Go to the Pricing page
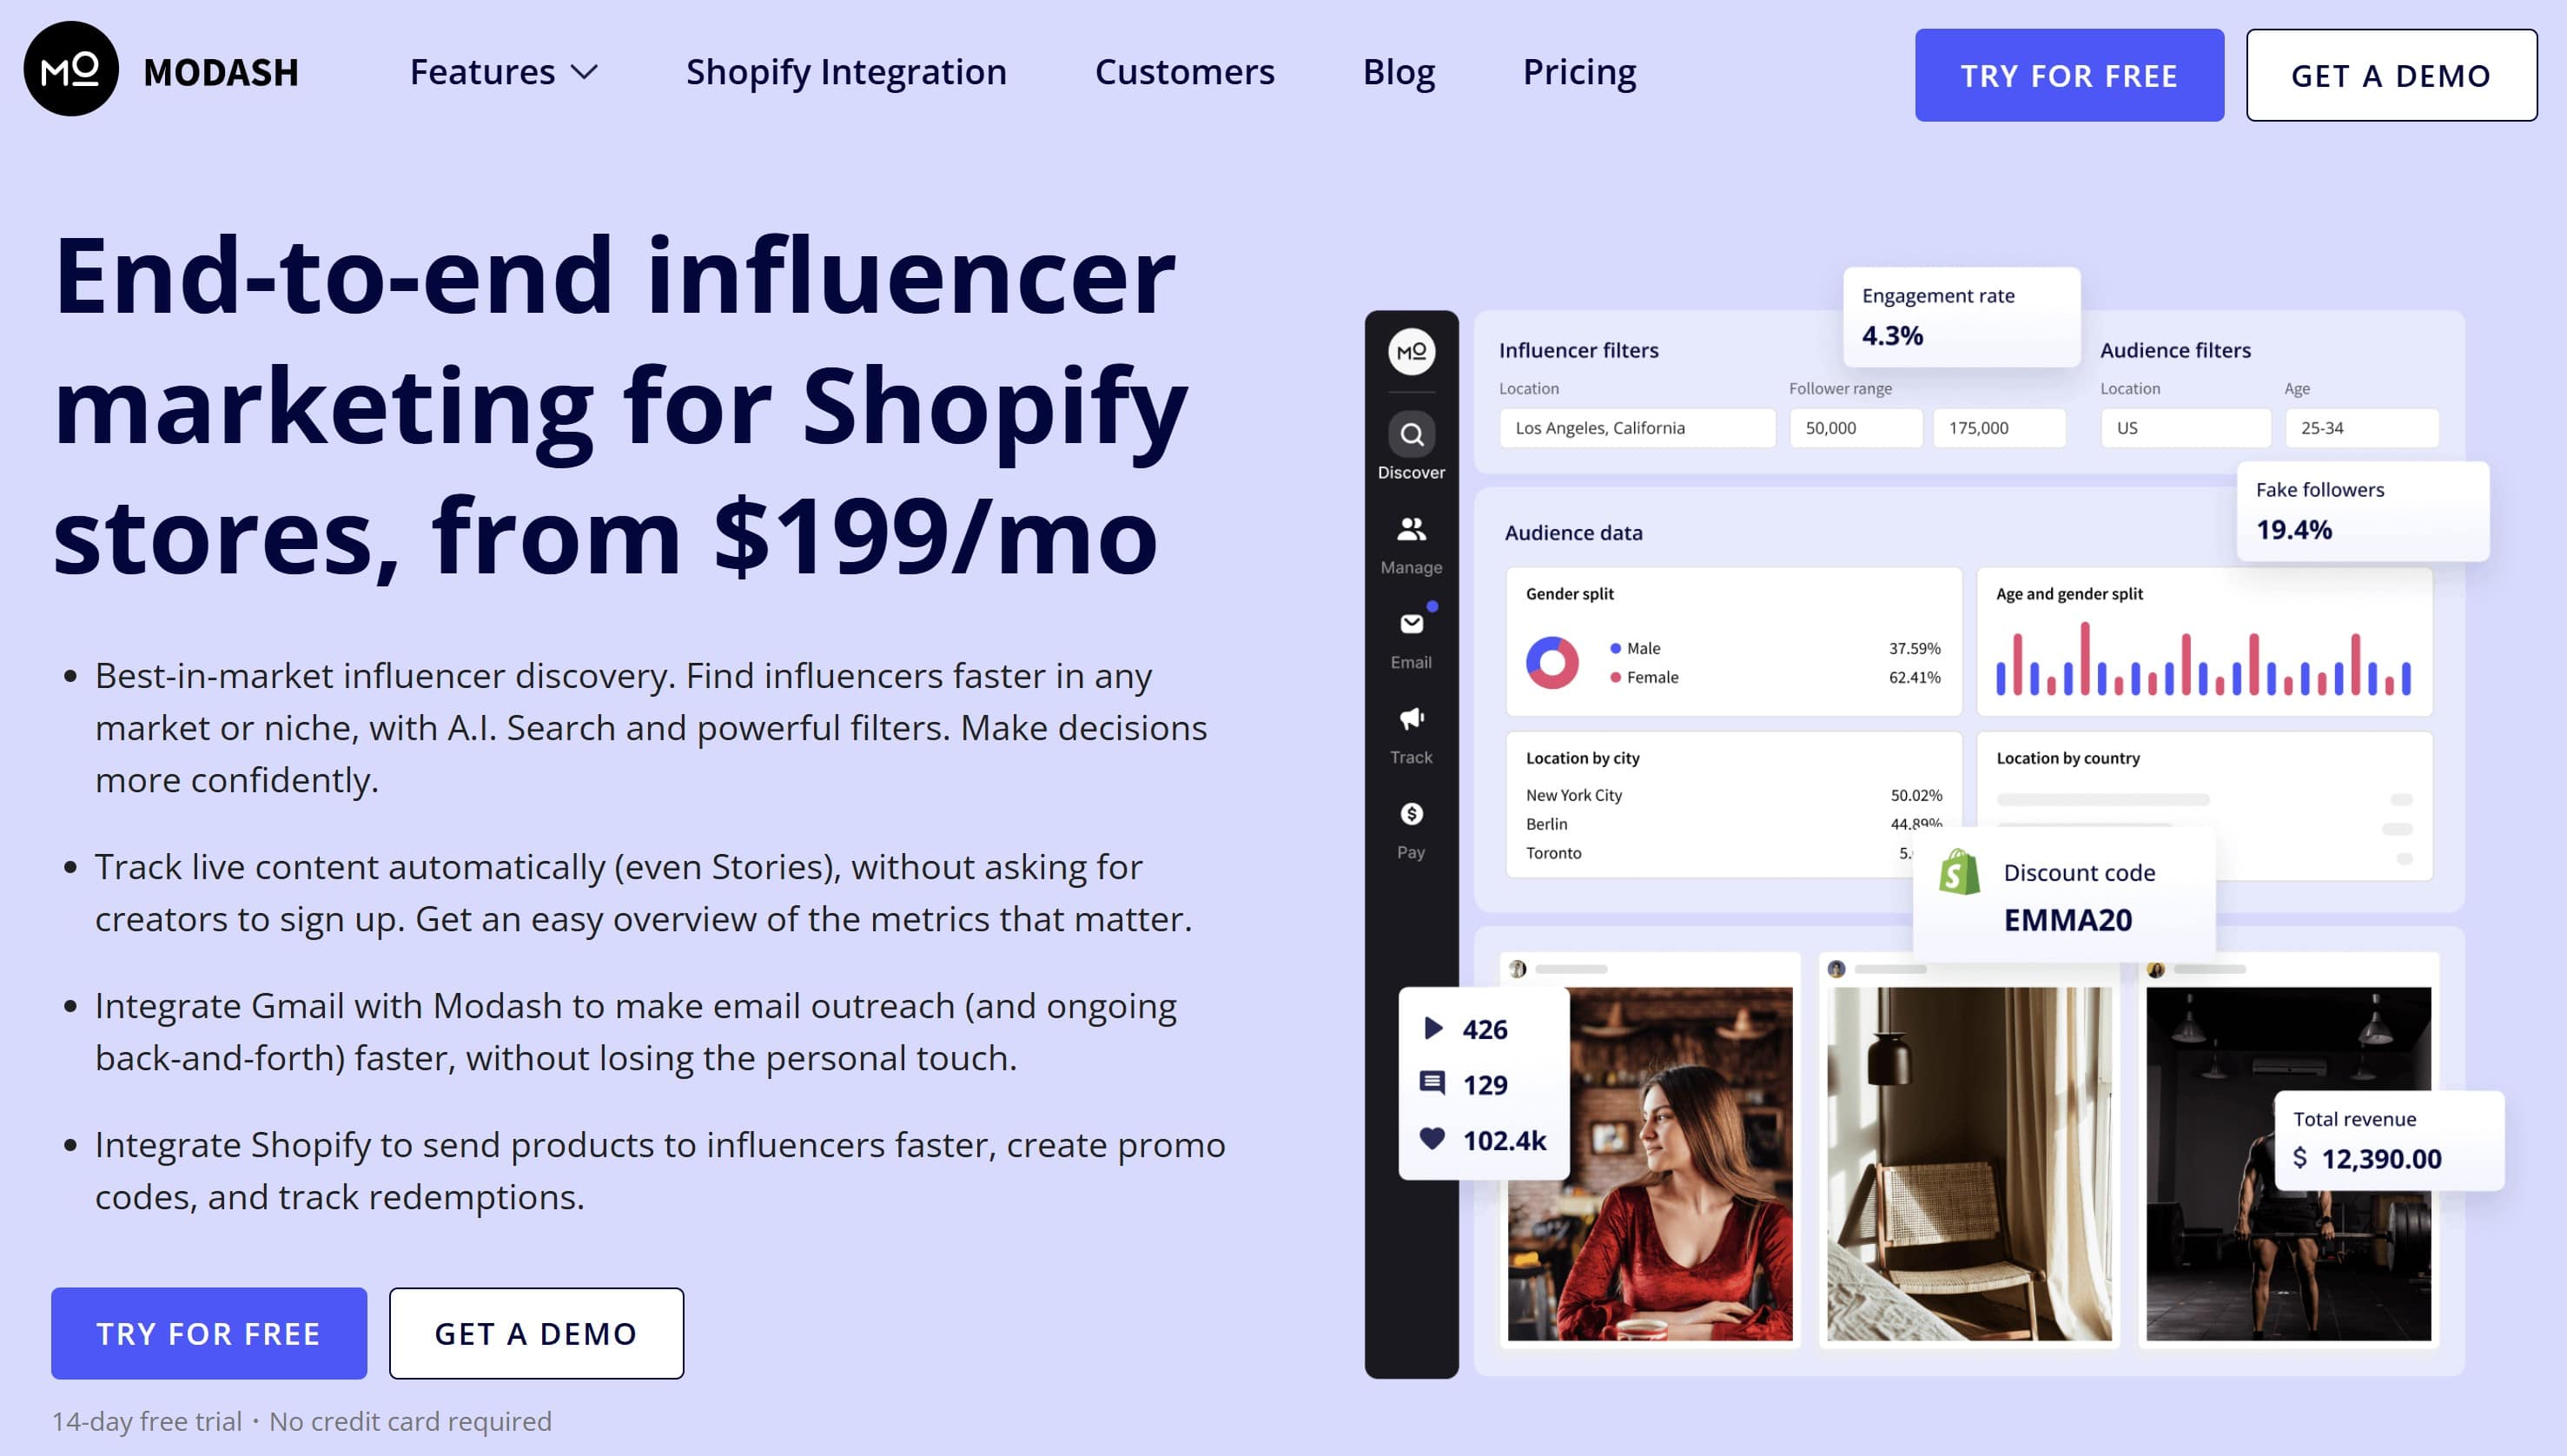This screenshot has width=2567, height=1456. (1578, 72)
